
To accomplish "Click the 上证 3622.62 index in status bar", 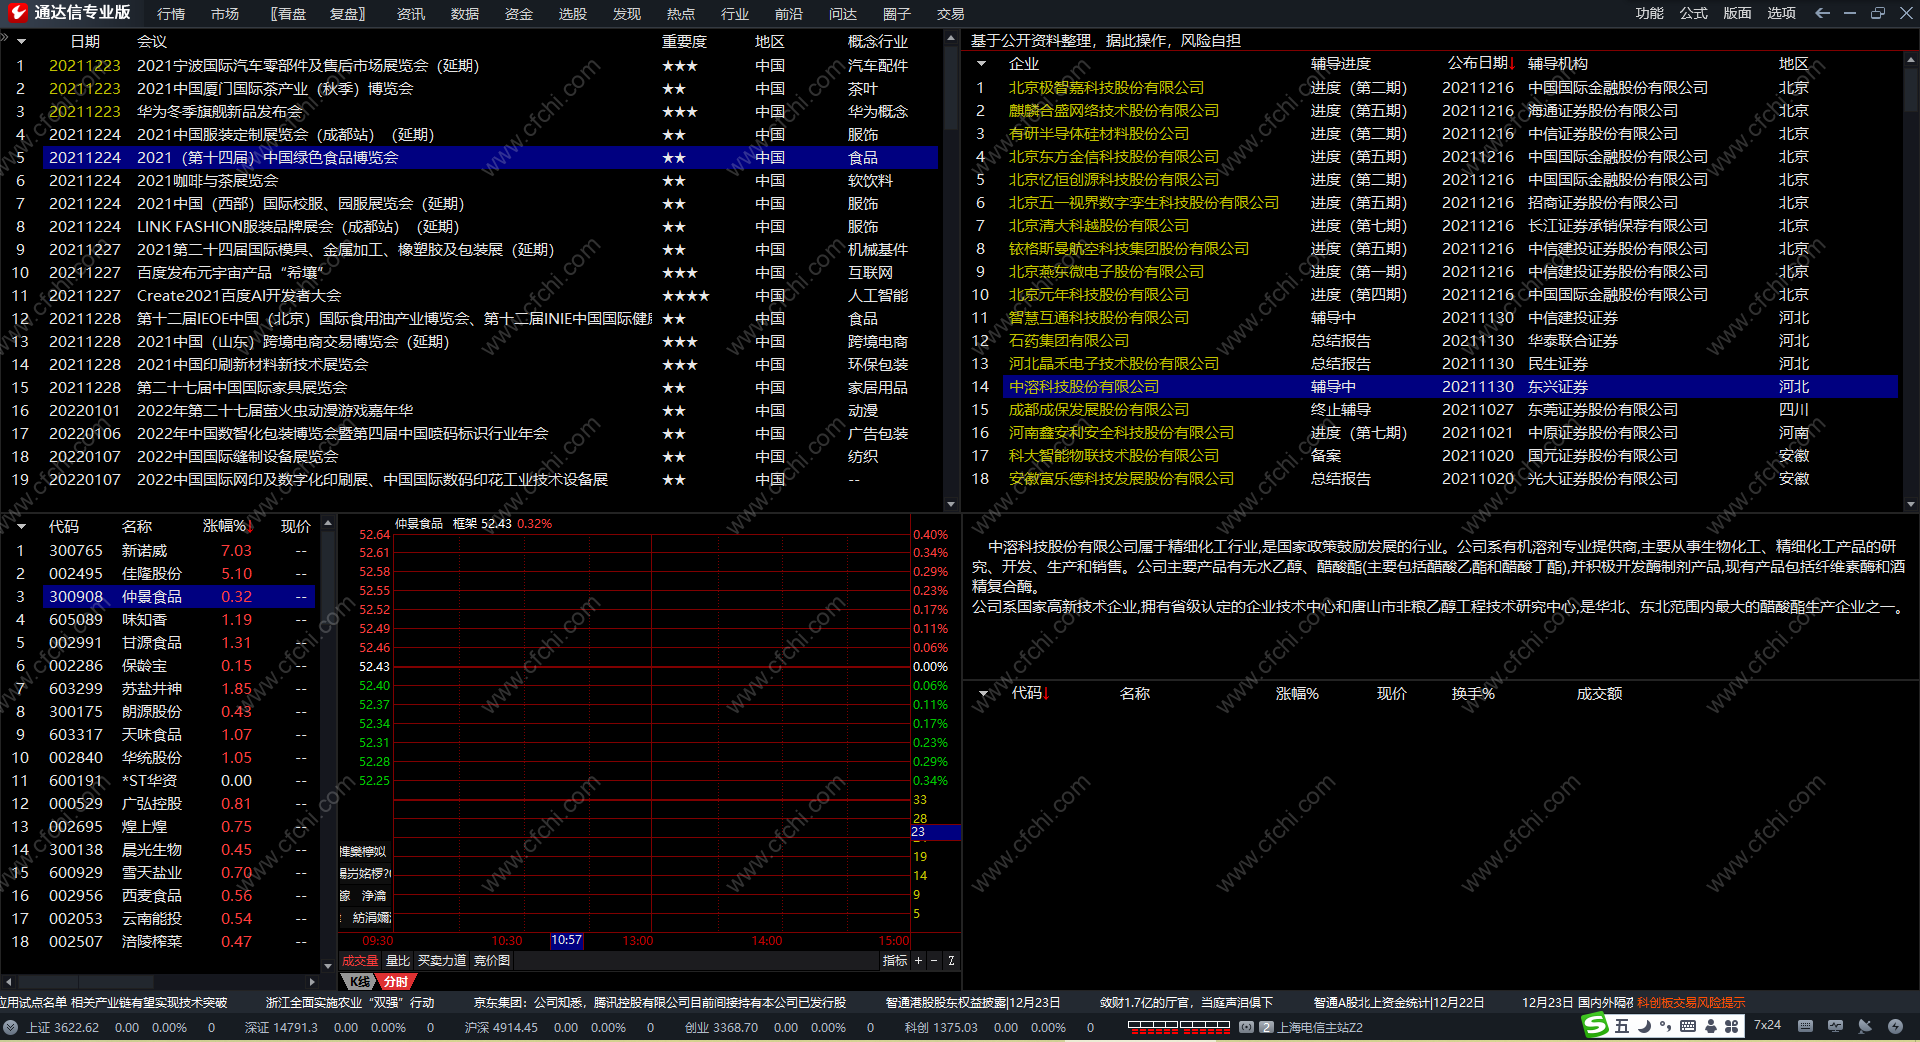I will (x=62, y=1027).
